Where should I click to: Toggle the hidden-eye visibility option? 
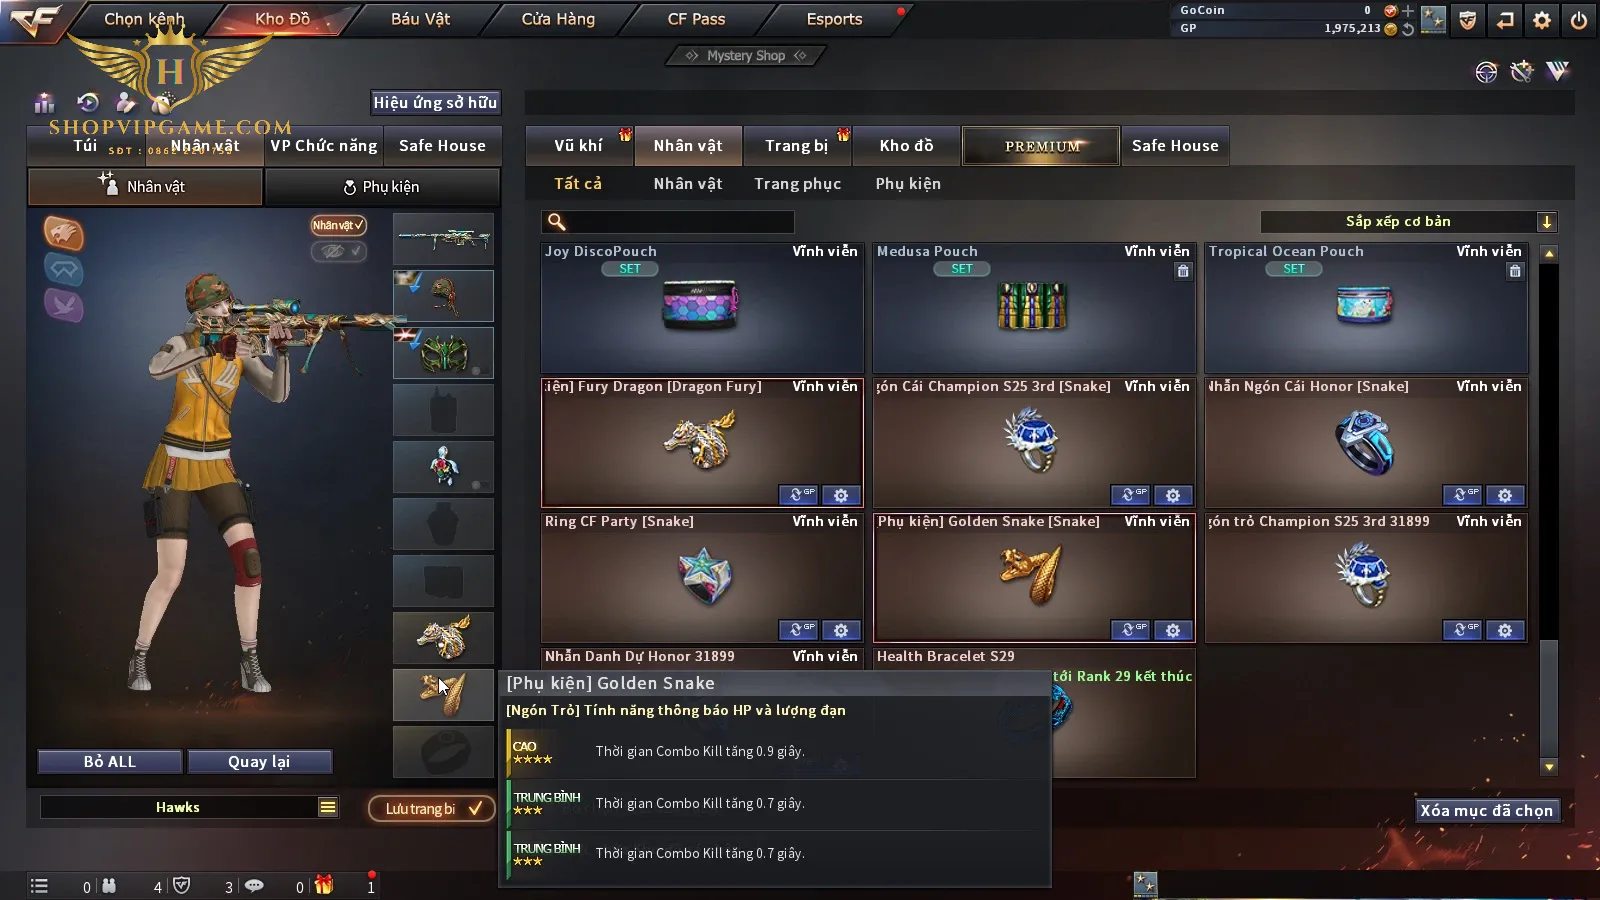(x=338, y=251)
